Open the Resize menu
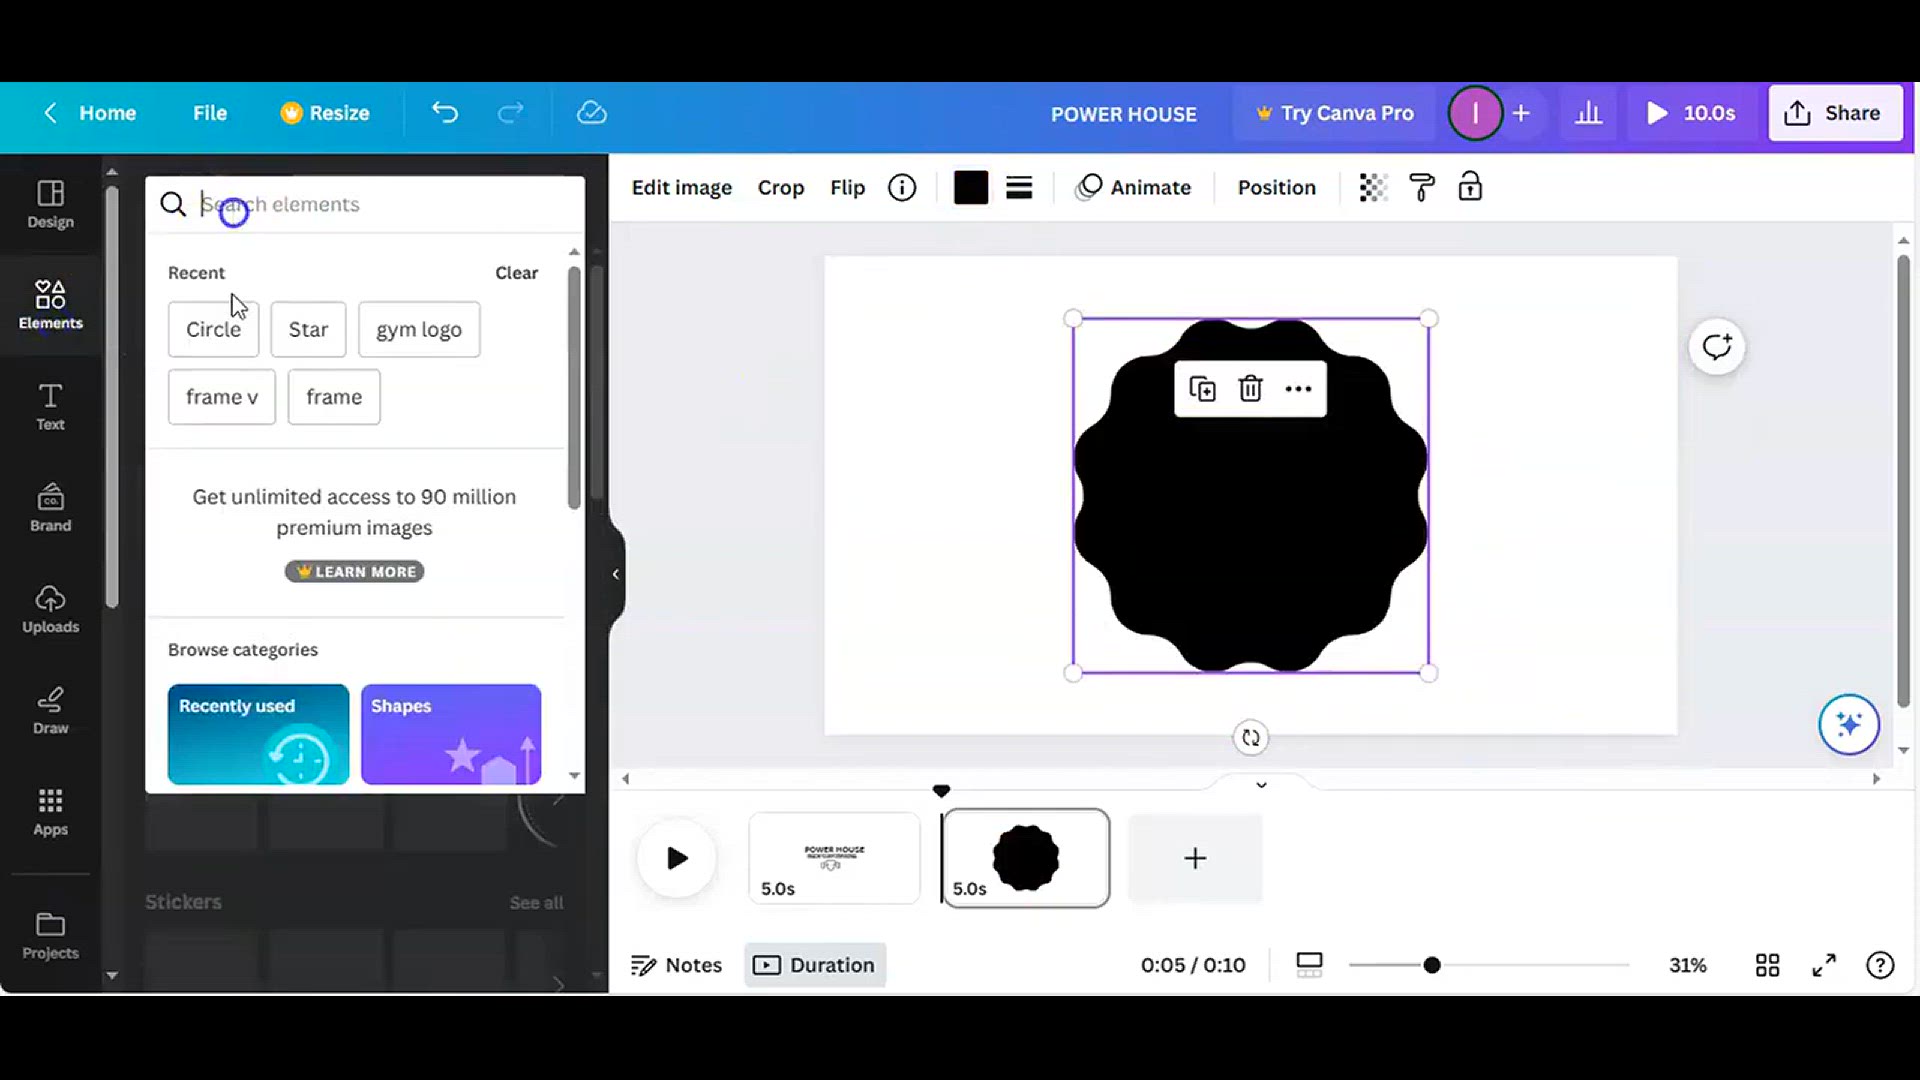1920x1080 pixels. 325,113
